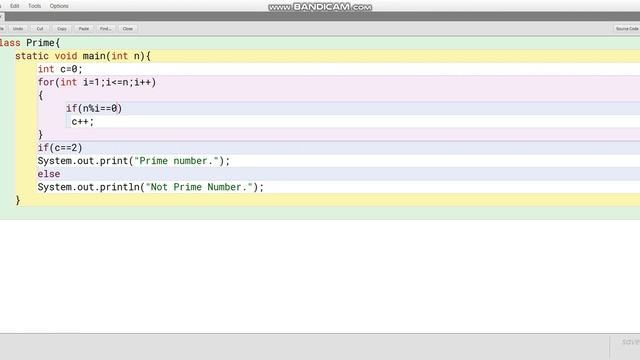Open the Options menu

[x=59, y=6]
